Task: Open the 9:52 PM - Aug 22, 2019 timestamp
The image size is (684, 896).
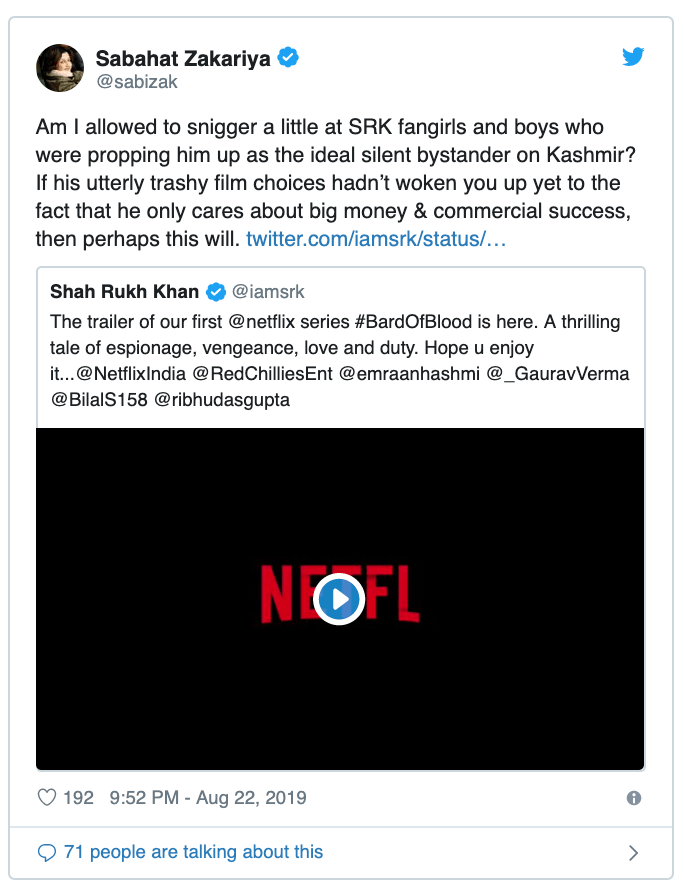Action: [208, 797]
